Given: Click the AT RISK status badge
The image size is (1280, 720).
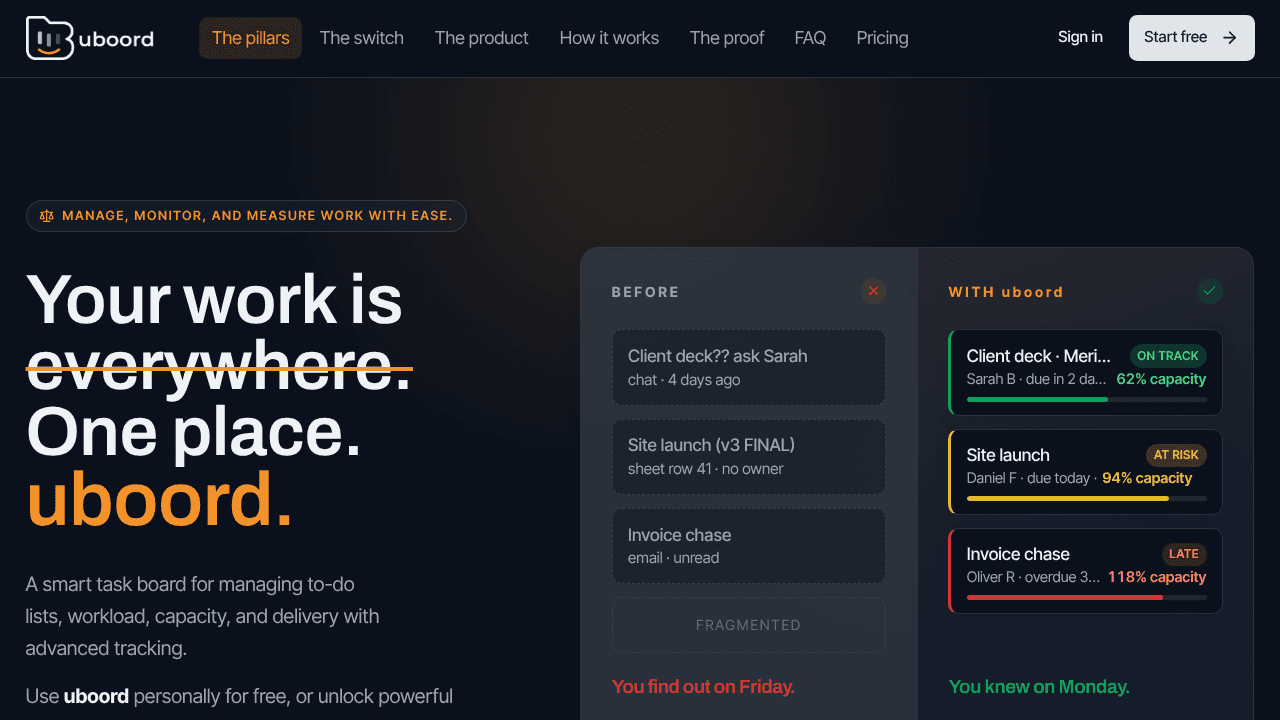Looking at the screenshot, I should click(1176, 455).
